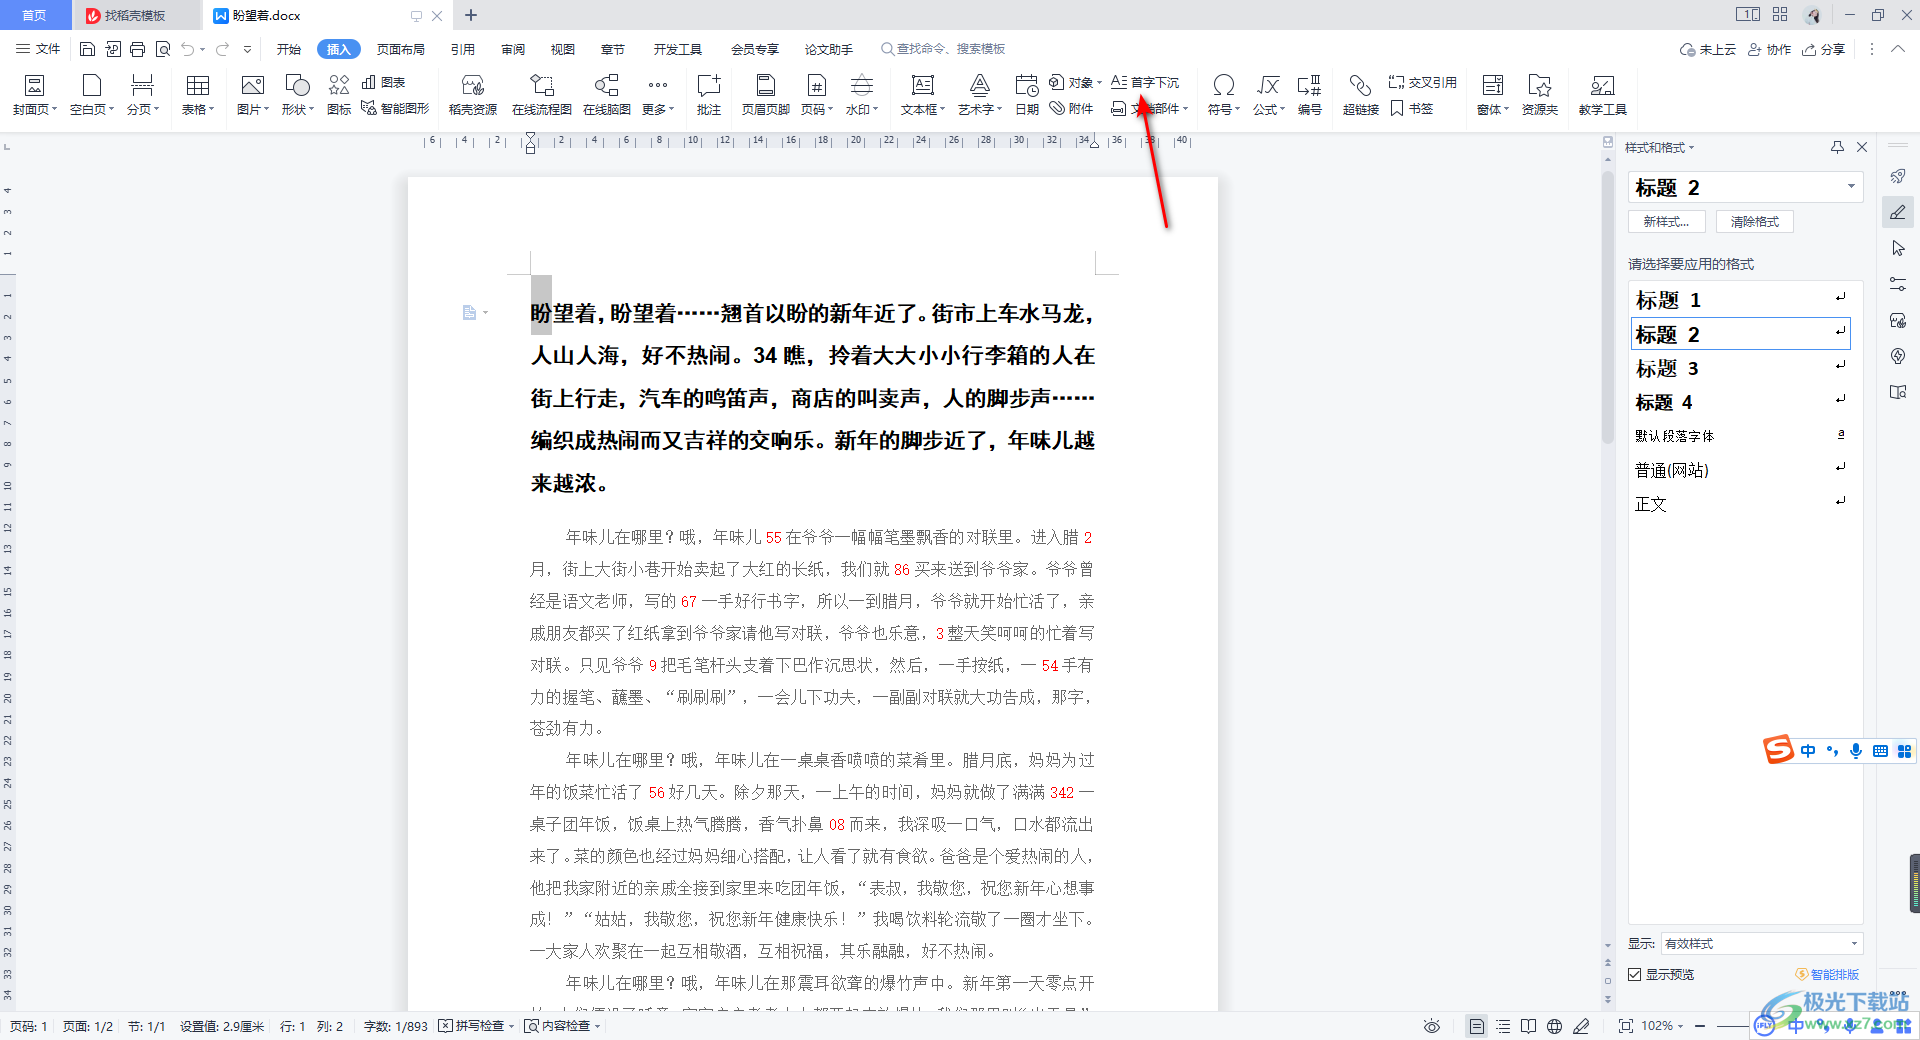Insert a blank page
Screen dimensions: 1920x1040
[x=91, y=95]
